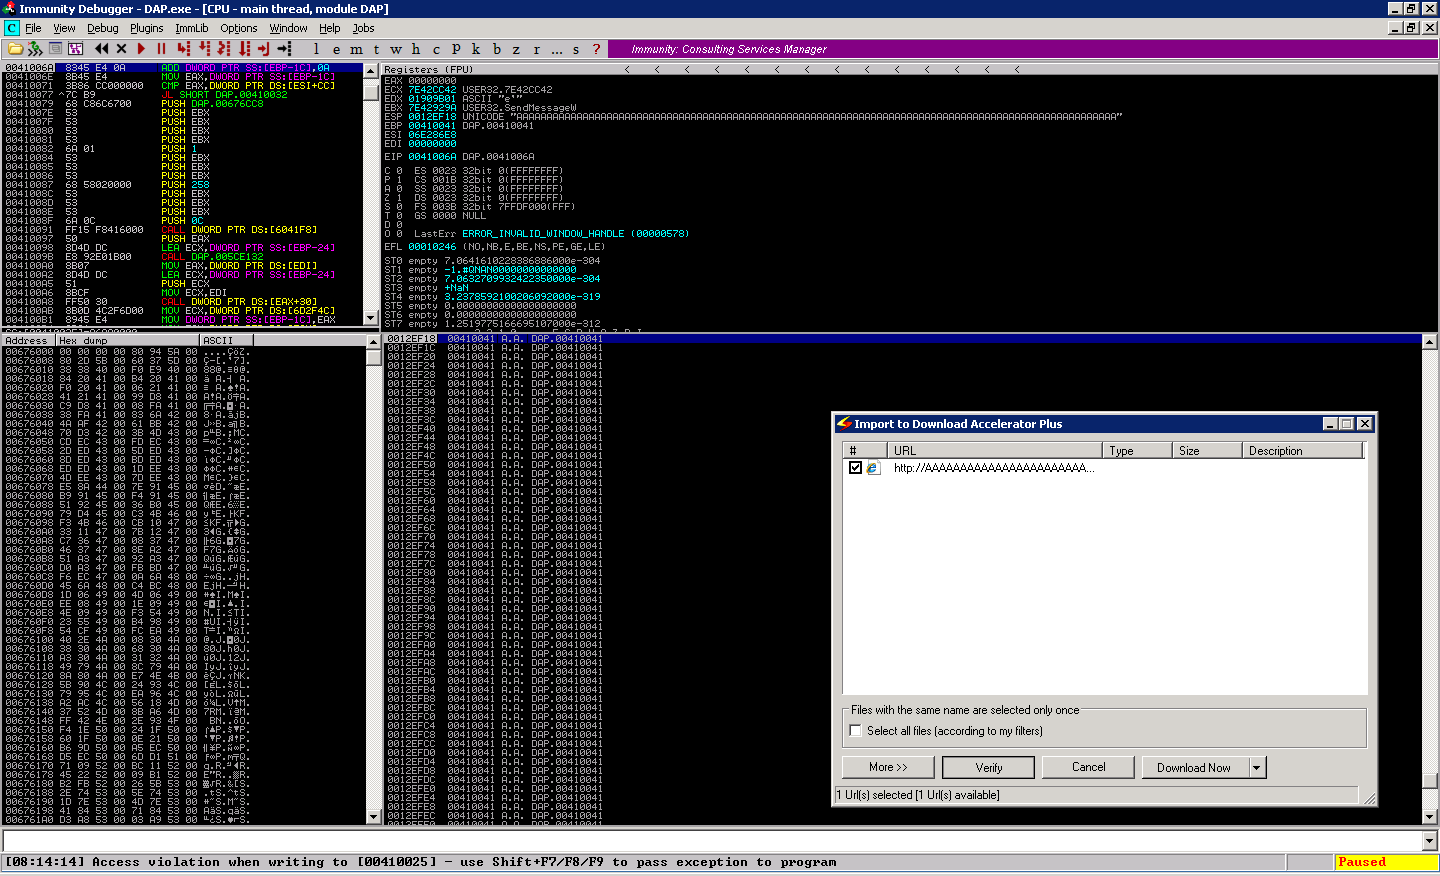Open memory map with the 'm' icon
Viewport: 1440px width, 876px height.
pos(356,49)
